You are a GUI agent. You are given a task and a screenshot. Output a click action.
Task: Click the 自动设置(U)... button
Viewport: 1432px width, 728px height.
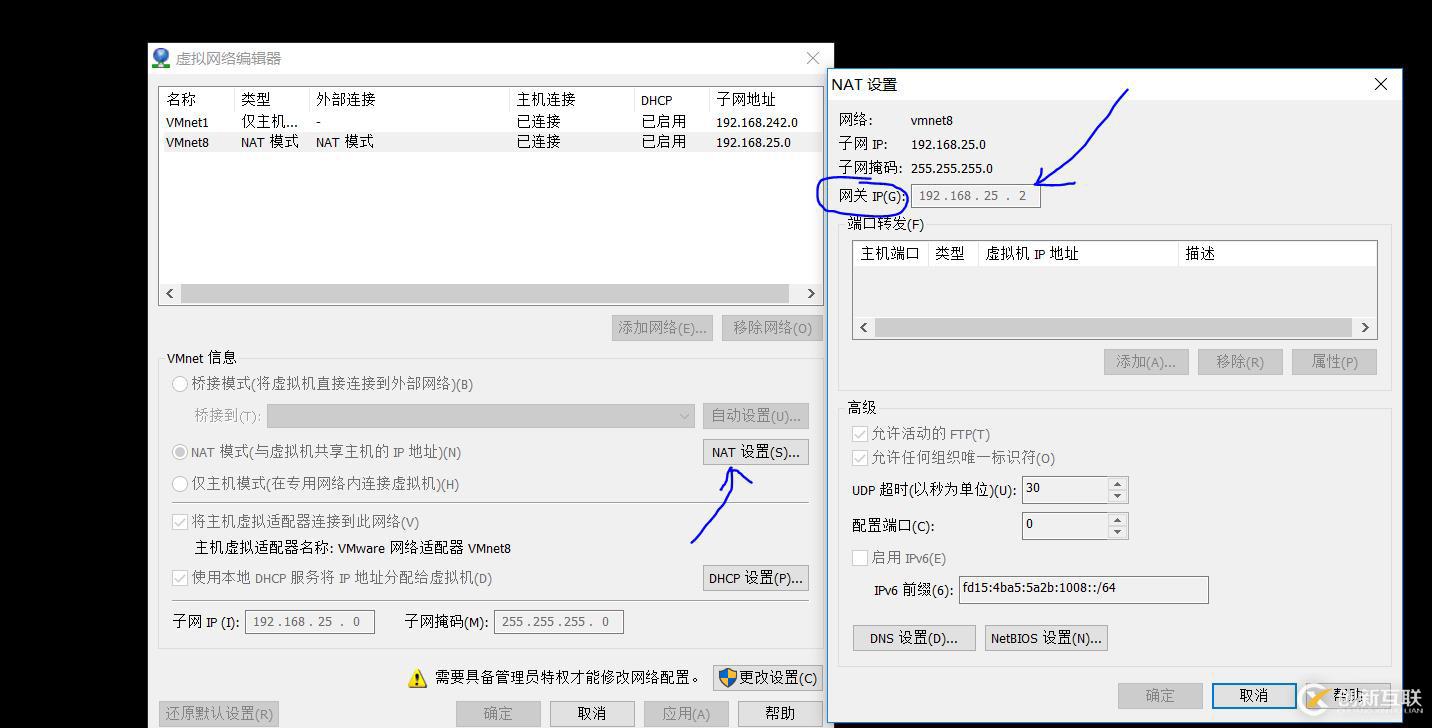click(756, 416)
